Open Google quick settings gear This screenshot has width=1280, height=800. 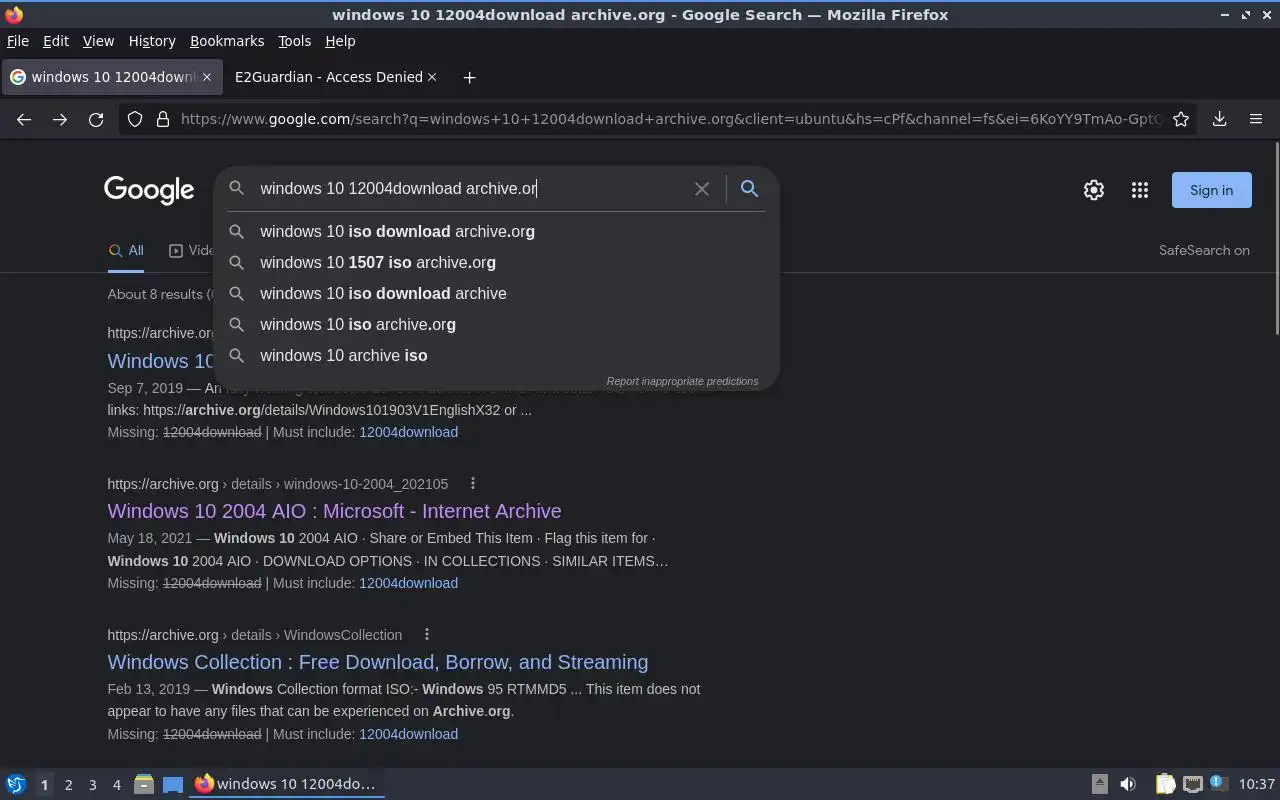pyautogui.click(x=1094, y=190)
